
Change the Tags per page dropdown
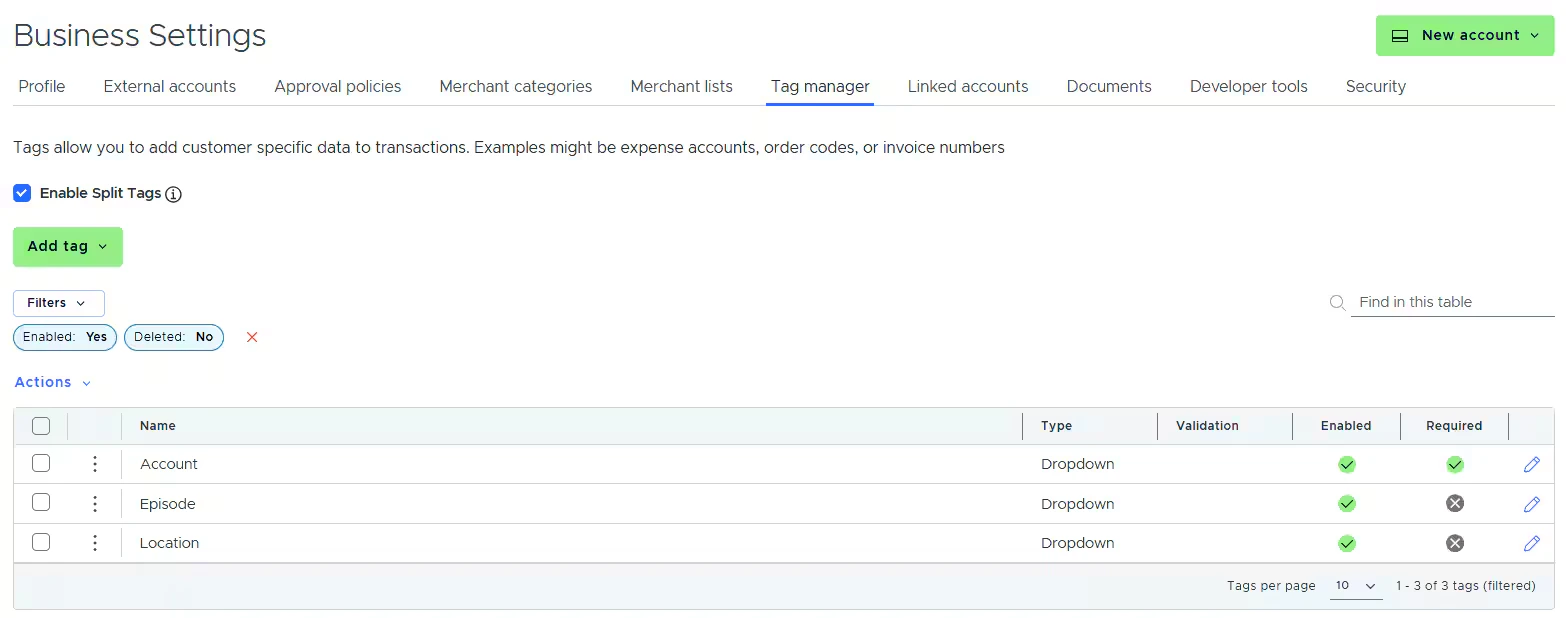point(1355,586)
